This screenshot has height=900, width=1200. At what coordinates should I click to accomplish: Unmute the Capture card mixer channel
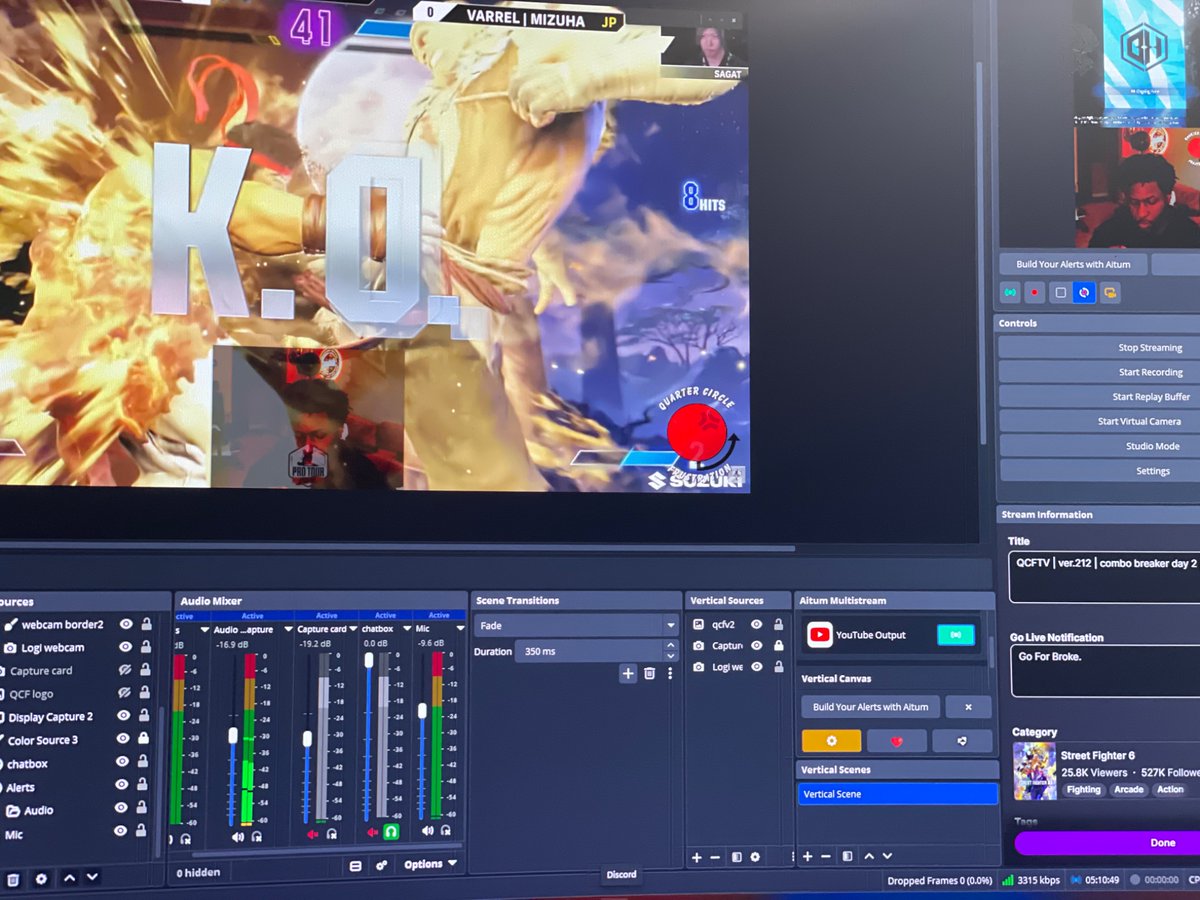(313, 834)
